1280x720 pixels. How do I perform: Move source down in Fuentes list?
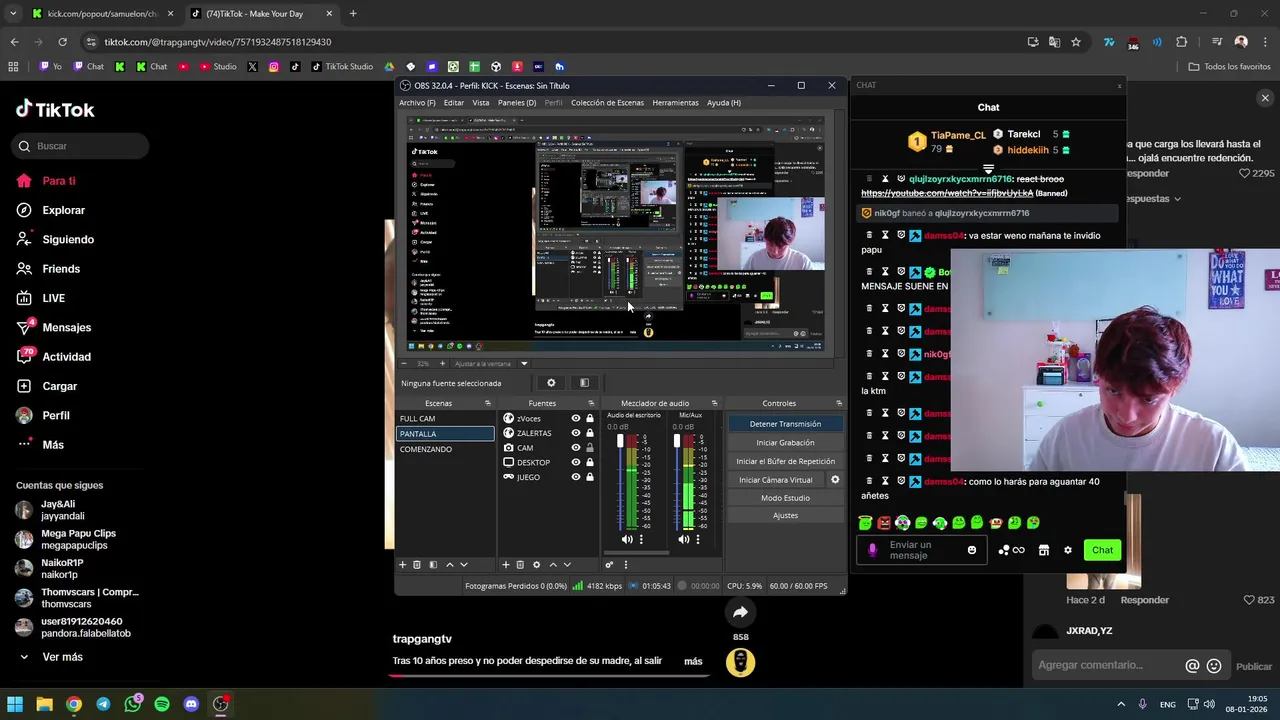pyautogui.click(x=567, y=565)
